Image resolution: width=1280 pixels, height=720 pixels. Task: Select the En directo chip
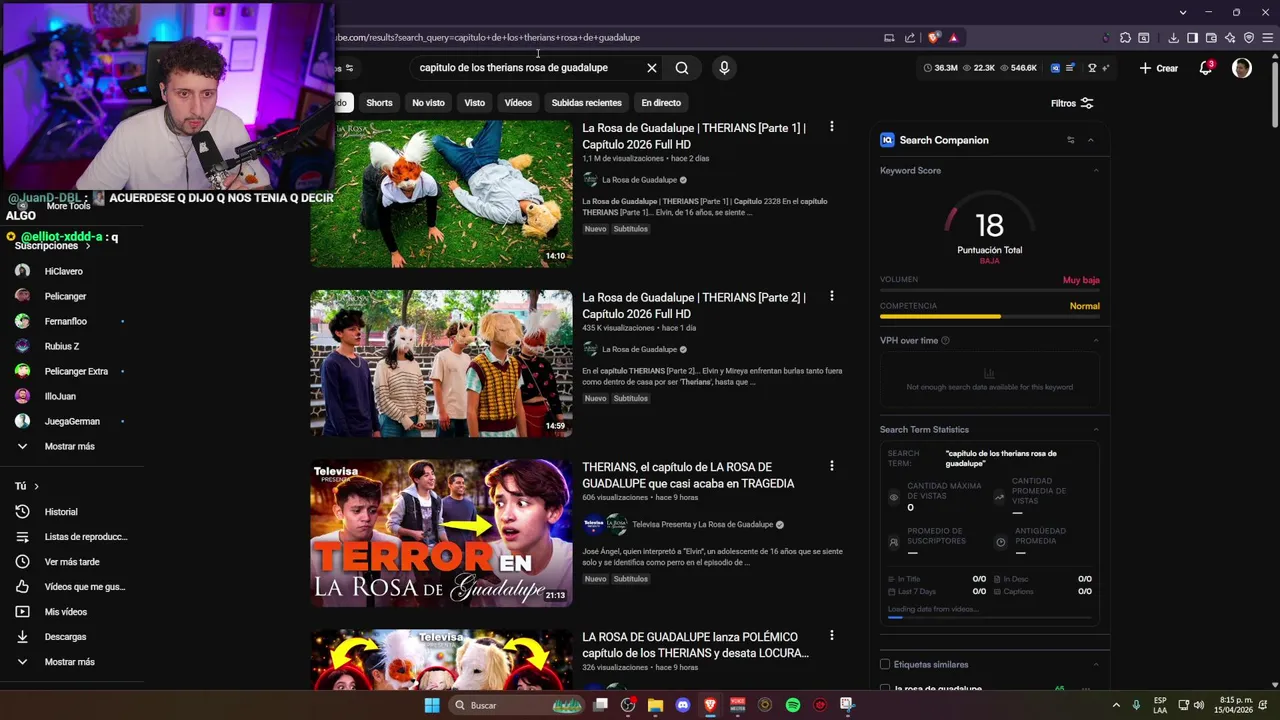coord(661,103)
